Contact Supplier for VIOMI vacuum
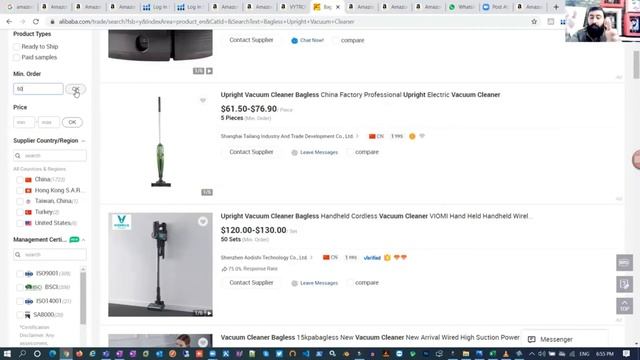 [x=251, y=282]
